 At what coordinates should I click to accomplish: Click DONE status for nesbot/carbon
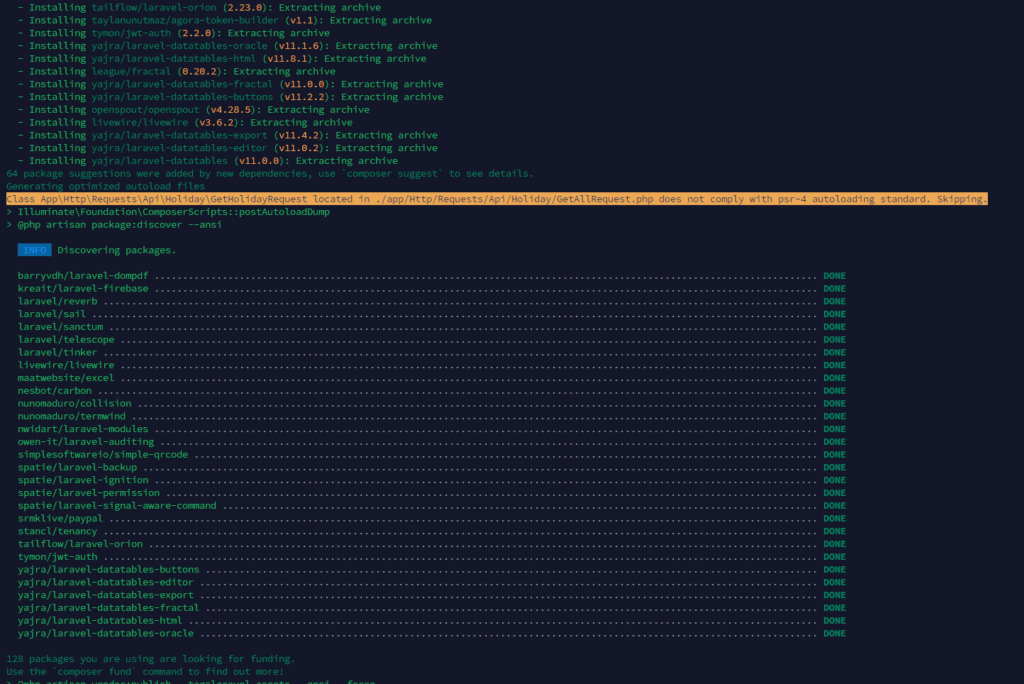coord(834,391)
